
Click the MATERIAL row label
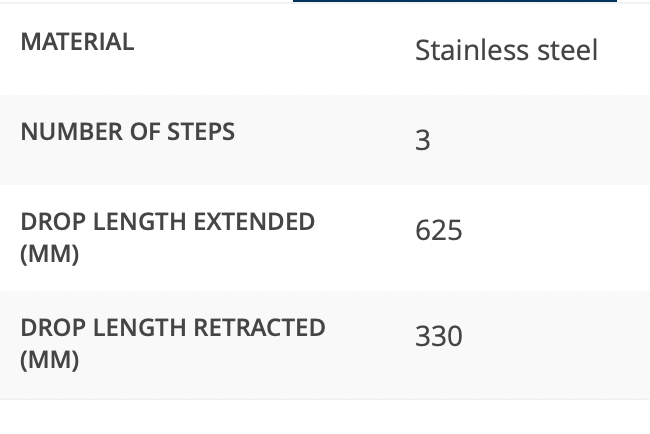(x=77, y=42)
